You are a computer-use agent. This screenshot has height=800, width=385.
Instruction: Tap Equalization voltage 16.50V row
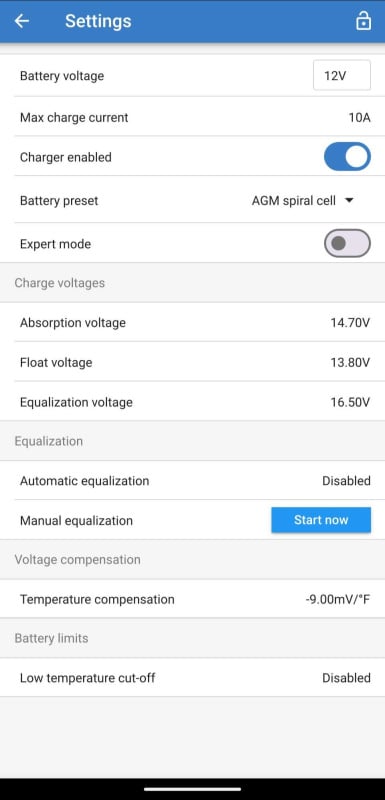[192, 402]
